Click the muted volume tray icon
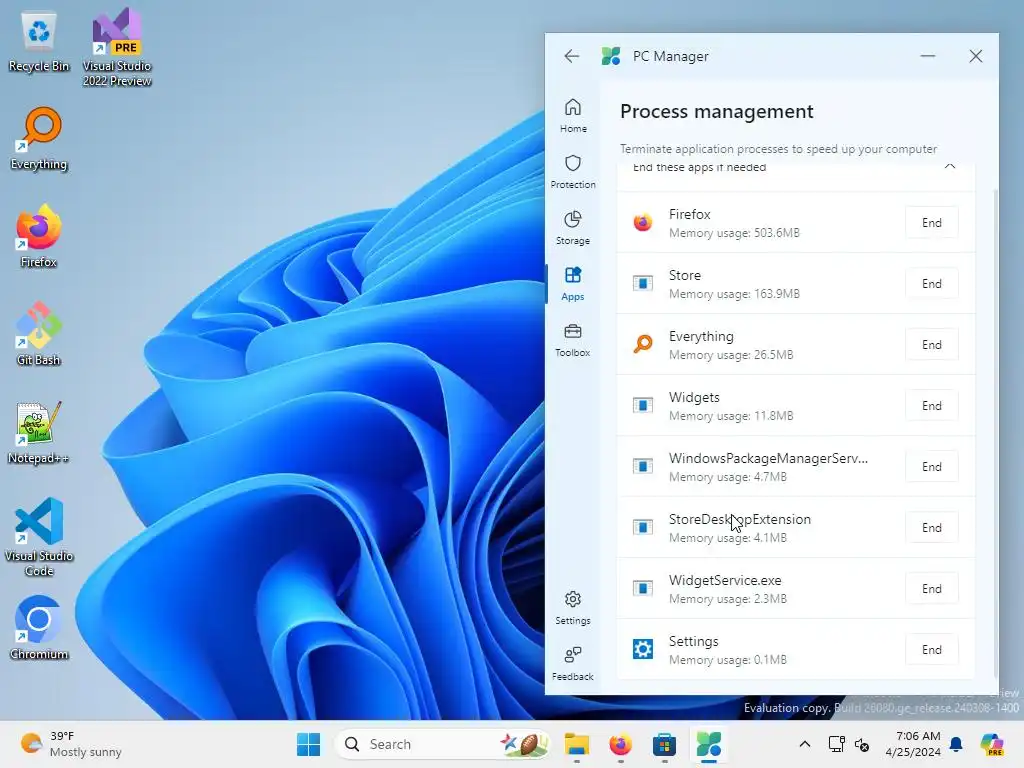 point(862,744)
